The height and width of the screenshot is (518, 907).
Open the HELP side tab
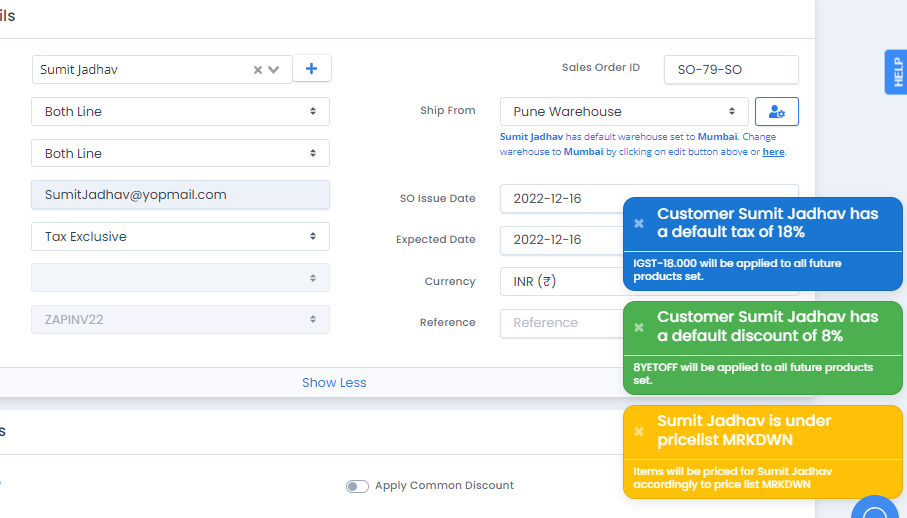click(896, 72)
